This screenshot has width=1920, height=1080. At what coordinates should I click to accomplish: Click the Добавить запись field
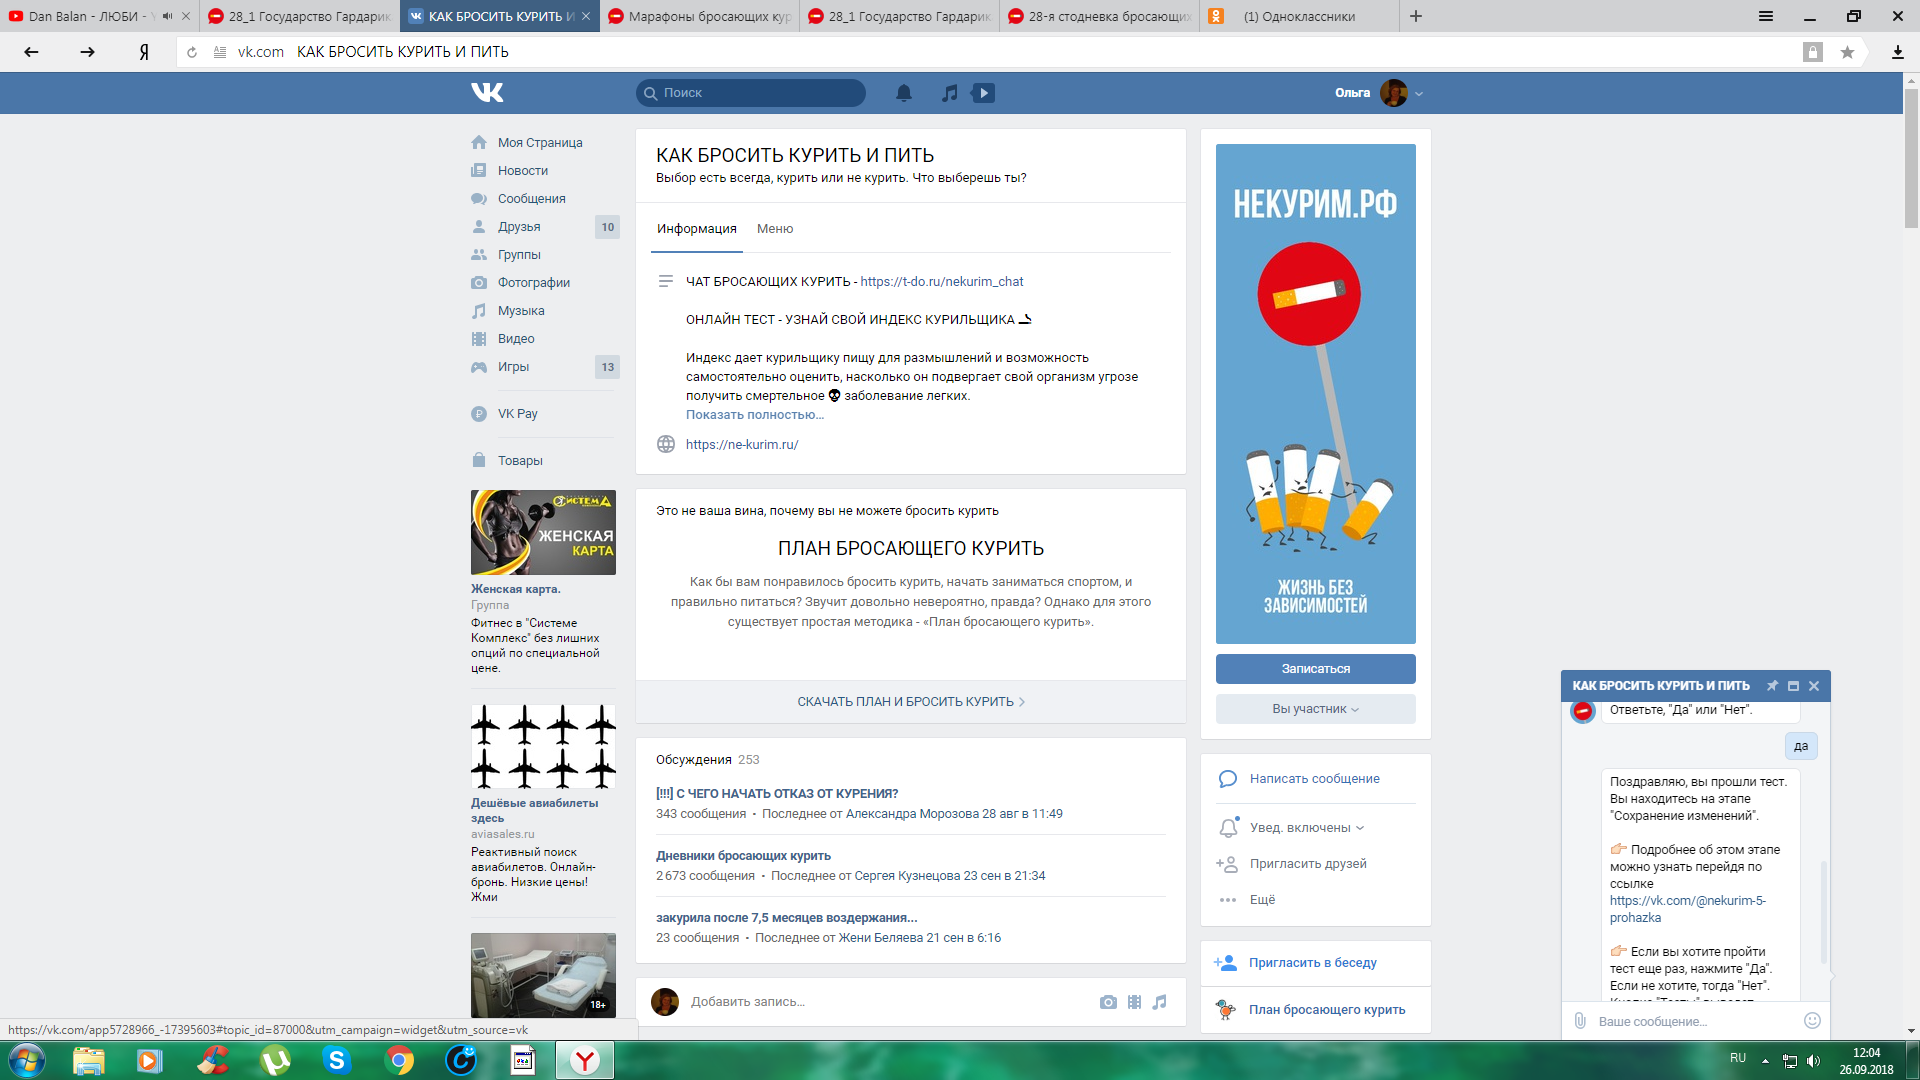pos(748,1002)
